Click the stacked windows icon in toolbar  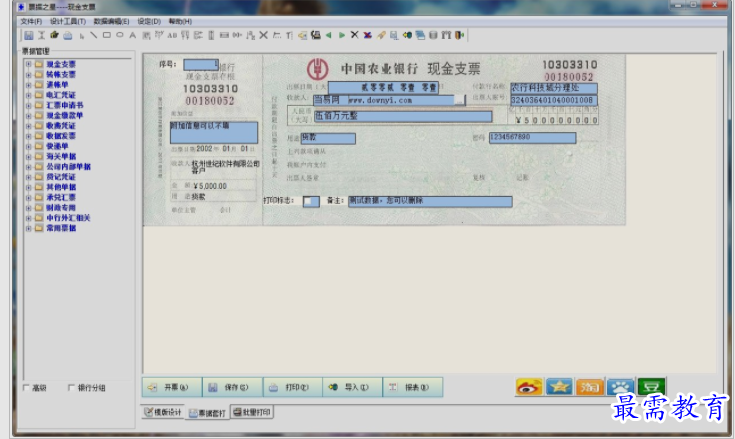[x=420, y=35]
